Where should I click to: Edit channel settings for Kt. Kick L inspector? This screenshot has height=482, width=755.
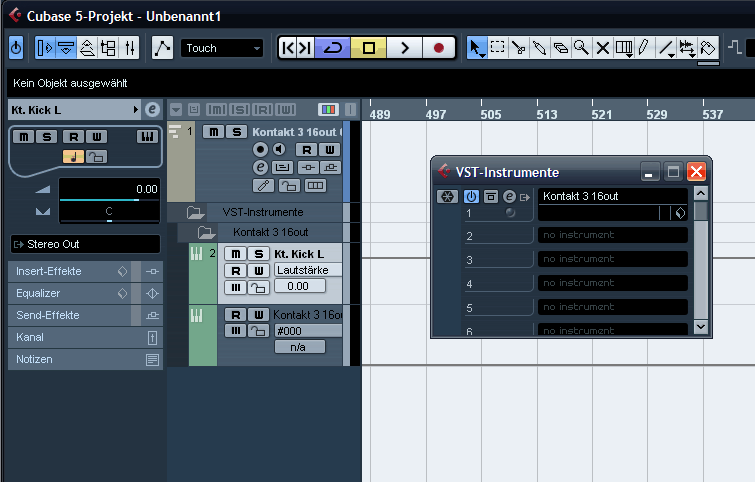tap(152, 110)
